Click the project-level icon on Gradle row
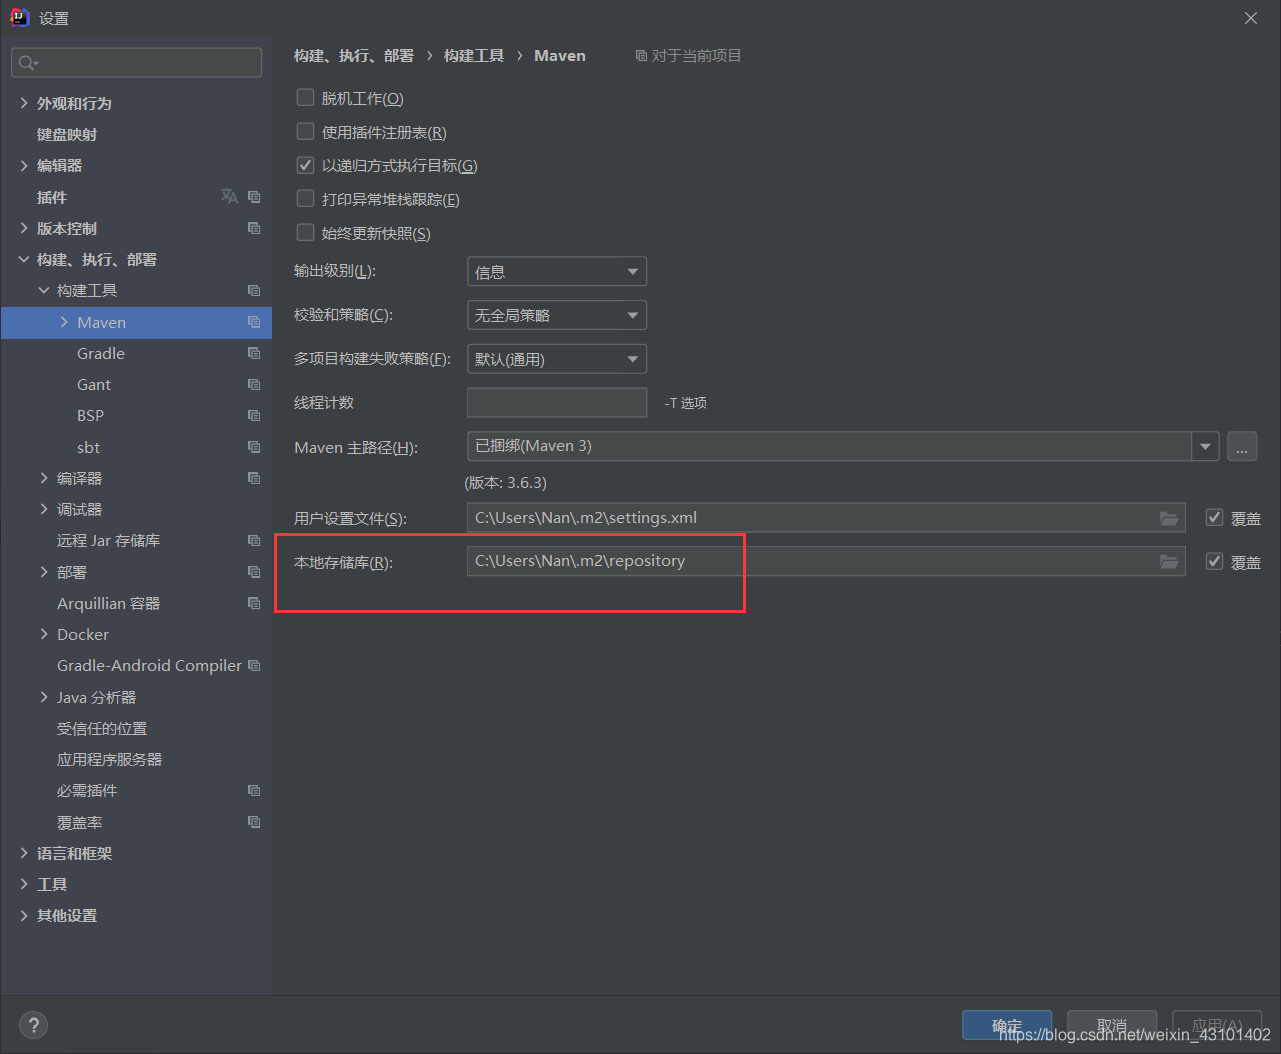This screenshot has width=1281, height=1054. tap(254, 353)
